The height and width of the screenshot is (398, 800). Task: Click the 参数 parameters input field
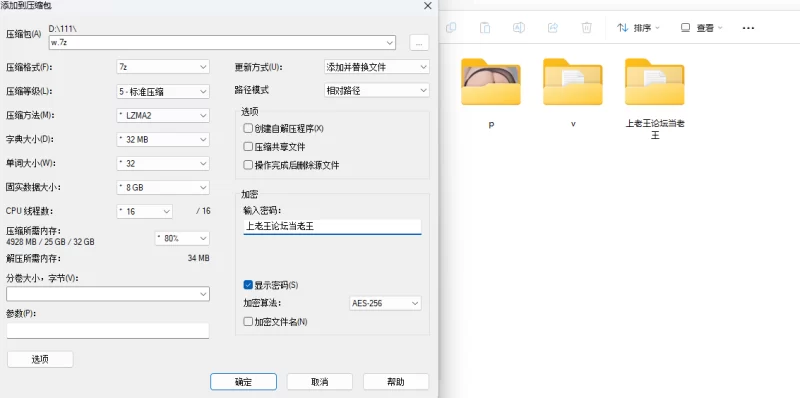108,331
